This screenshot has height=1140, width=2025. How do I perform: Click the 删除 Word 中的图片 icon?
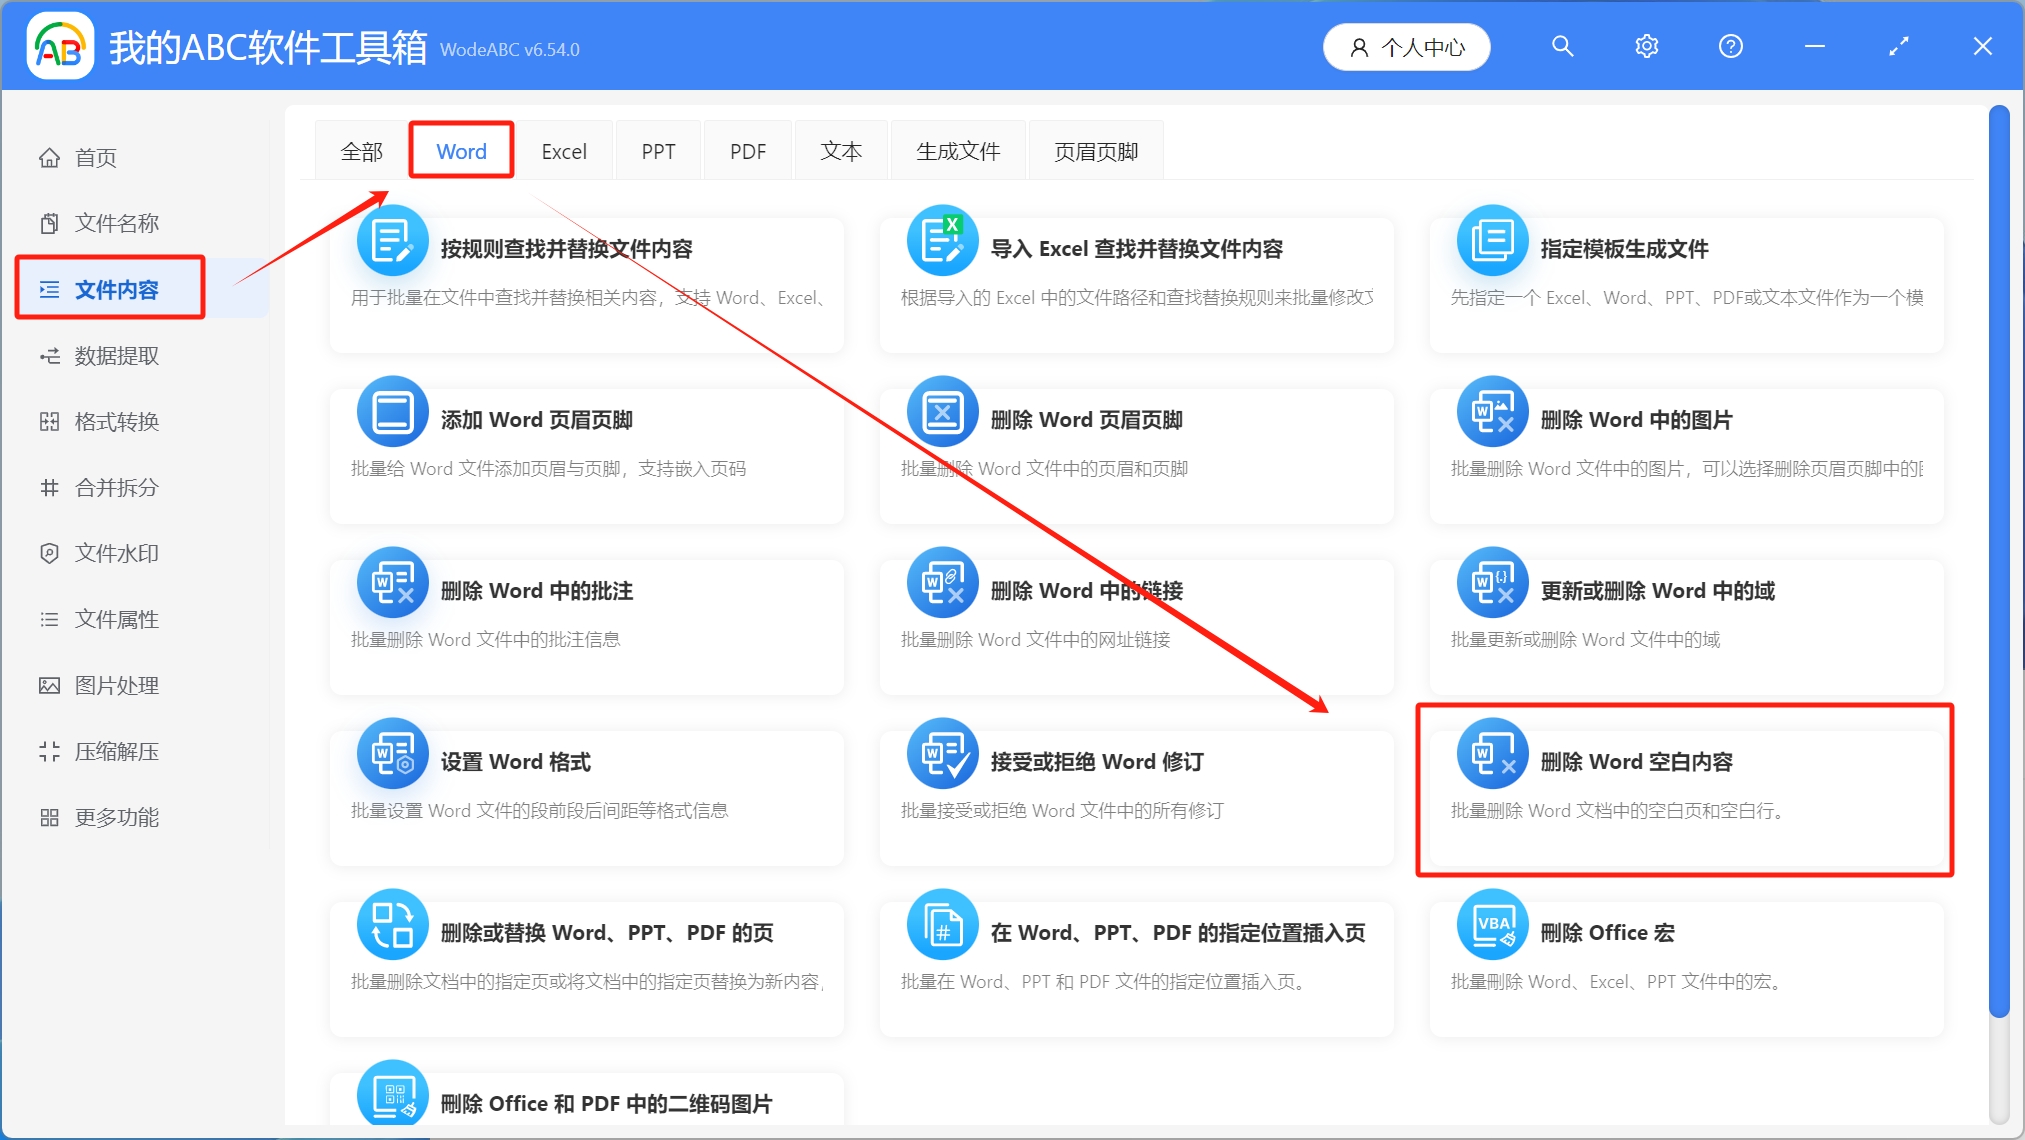[x=1492, y=411]
